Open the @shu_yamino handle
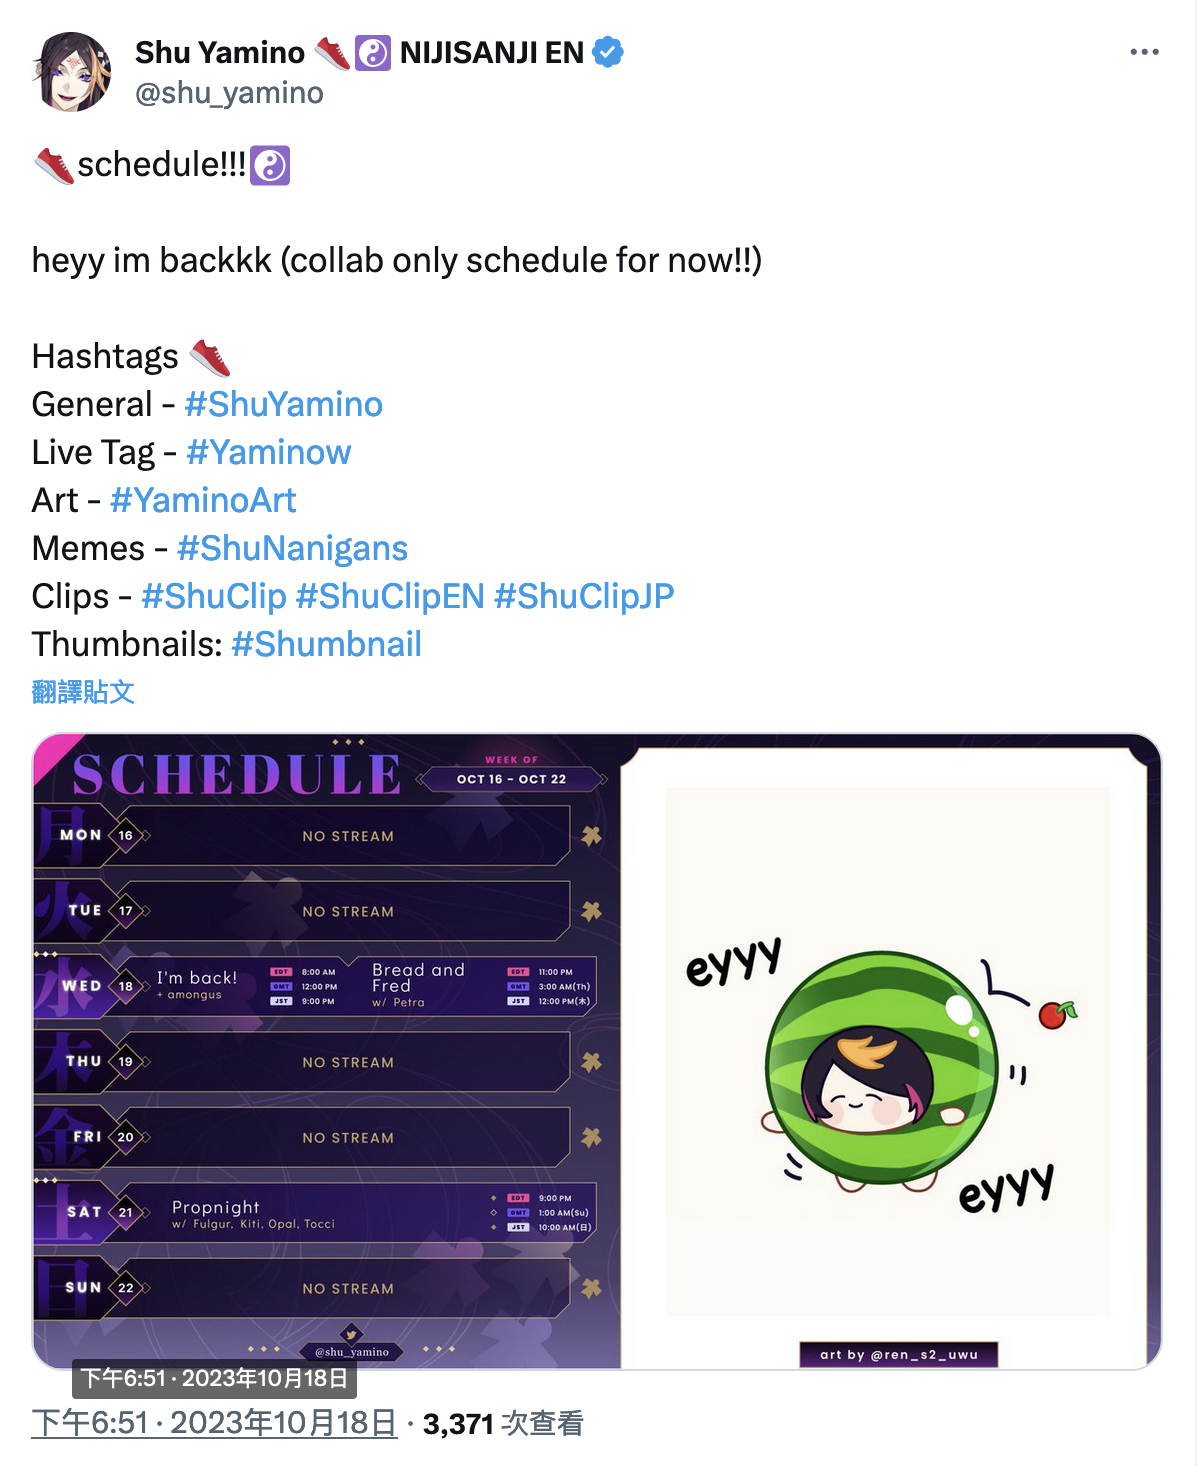The image size is (1198, 1466). click(229, 93)
